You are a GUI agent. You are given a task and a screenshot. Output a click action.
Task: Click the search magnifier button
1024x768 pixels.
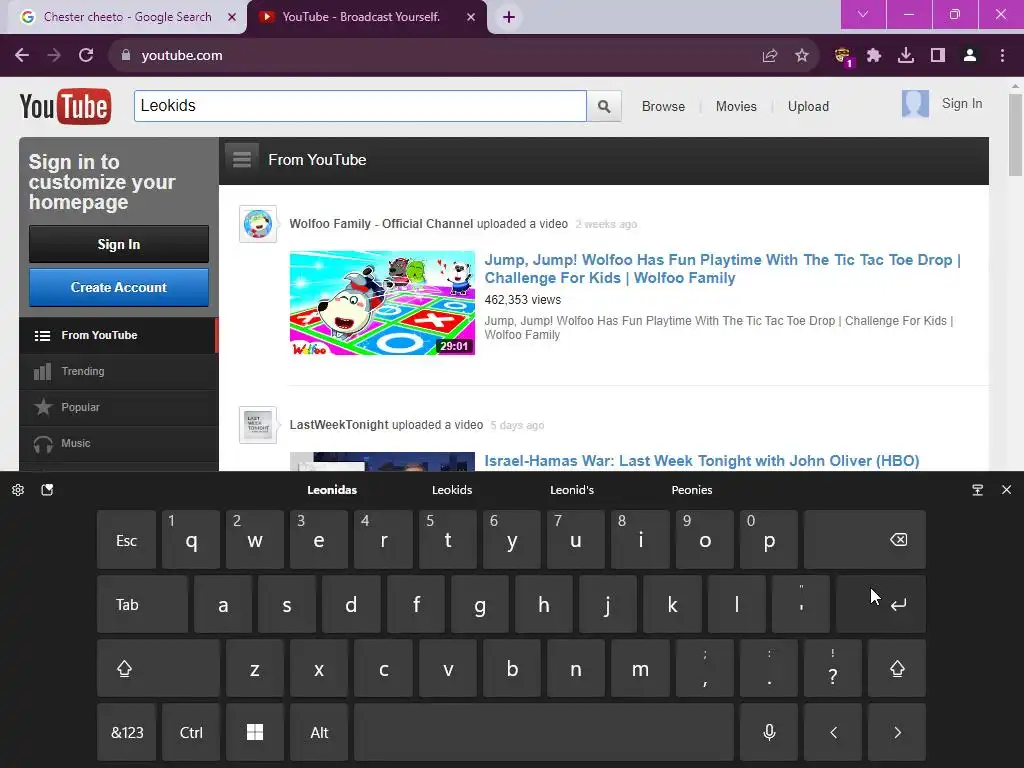tap(604, 106)
